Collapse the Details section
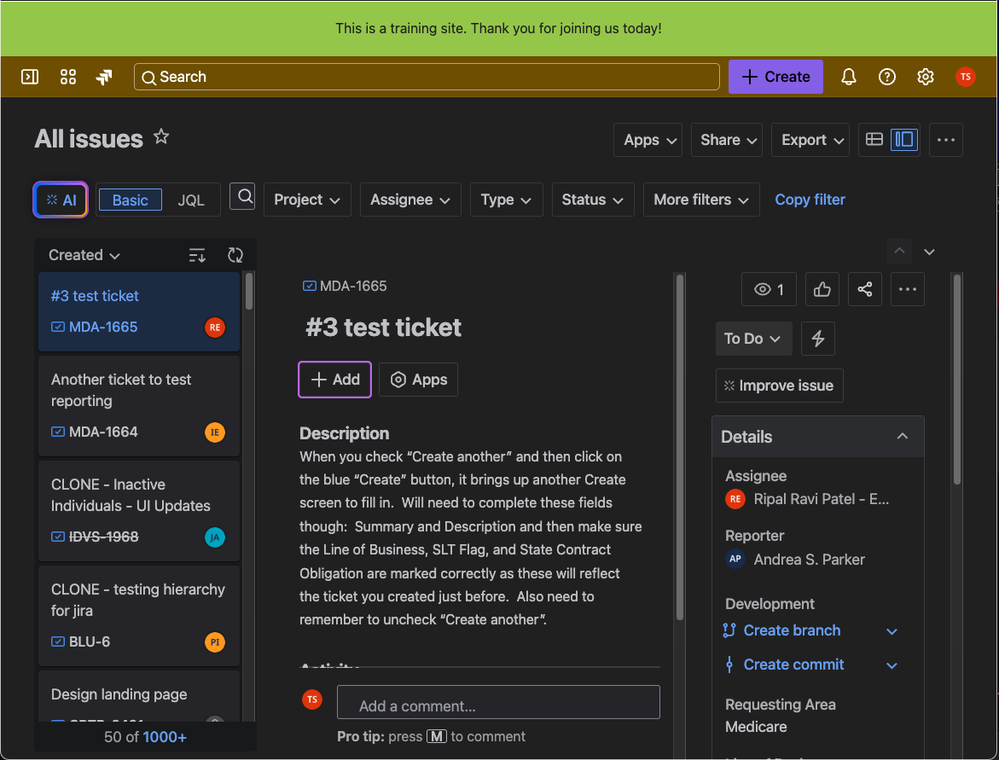This screenshot has height=760, width=999. click(x=902, y=436)
